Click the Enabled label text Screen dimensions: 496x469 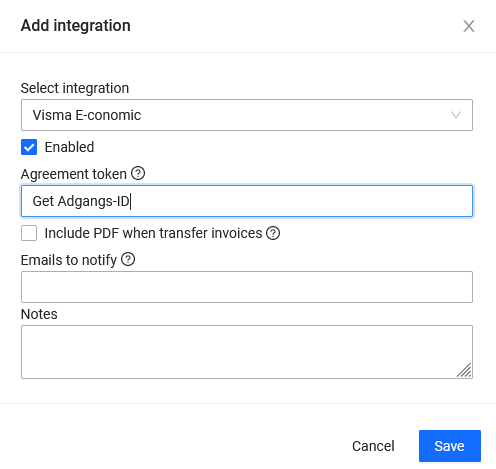point(69,147)
